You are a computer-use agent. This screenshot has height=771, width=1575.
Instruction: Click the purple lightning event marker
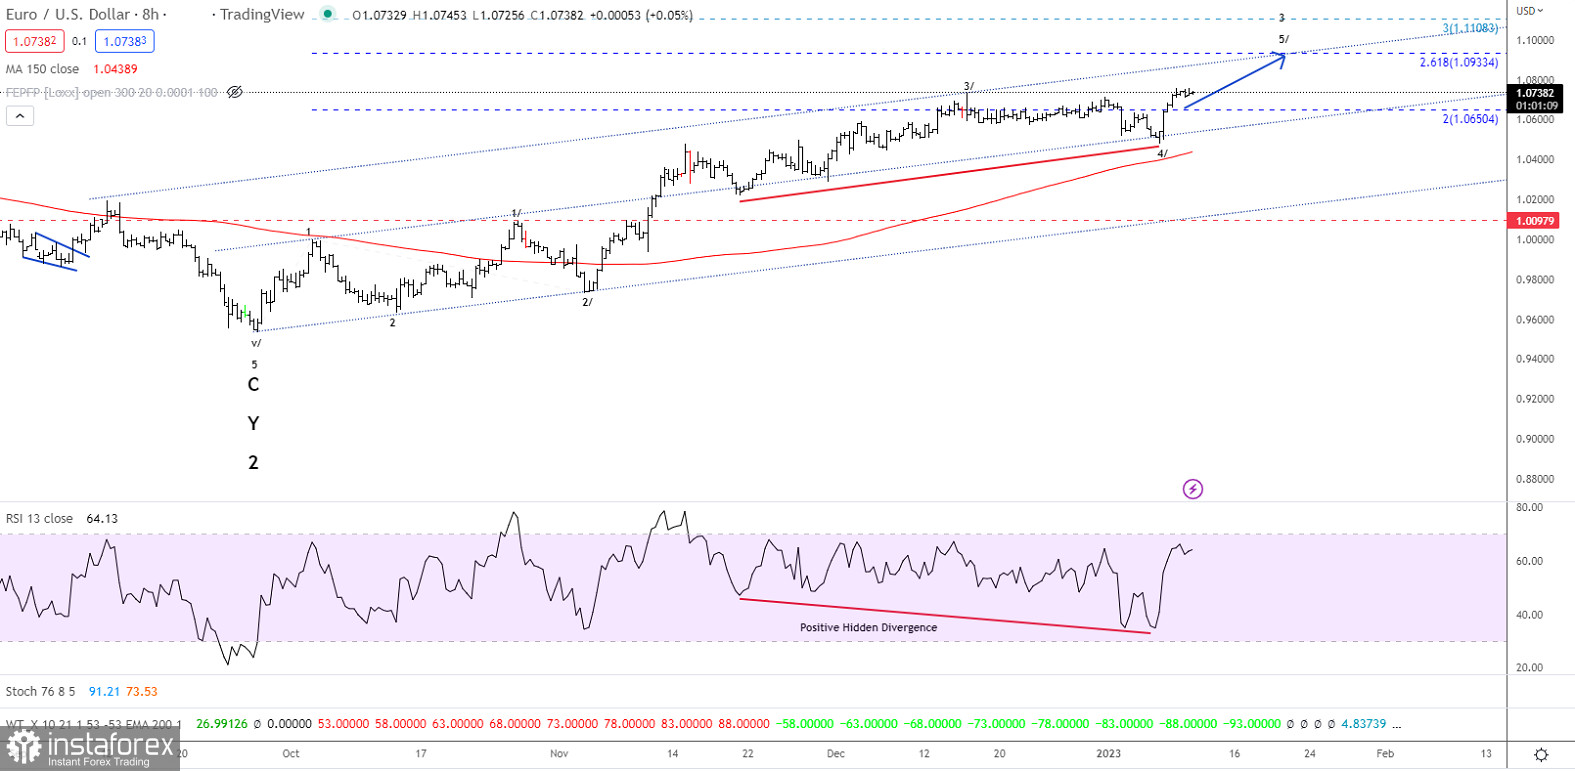click(x=1192, y=489)
